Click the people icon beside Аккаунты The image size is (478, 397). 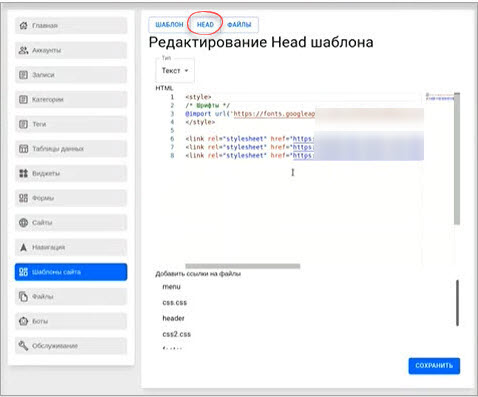tap(23, 50)
